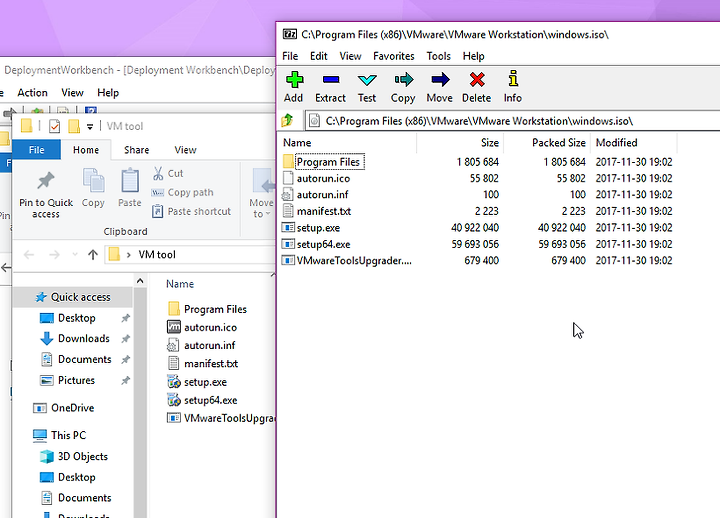Image resolution: width=720 pixels, height=518 pixels.
Task: Click the Move icon in 7-Zip toolbar
Action: point(439,87)
